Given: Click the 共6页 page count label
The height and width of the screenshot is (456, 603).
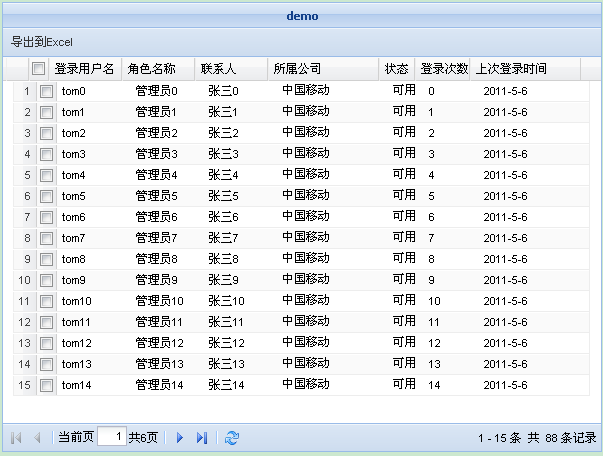Looking at the screenshot, I should click(x=143, y=438).
